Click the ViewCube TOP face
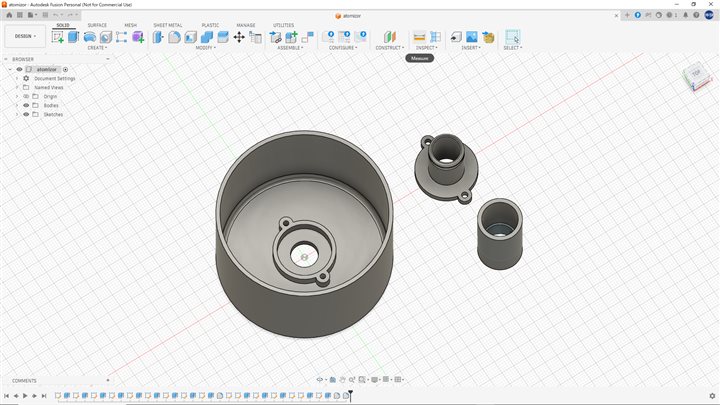The image size is (720, 405). 696,73
